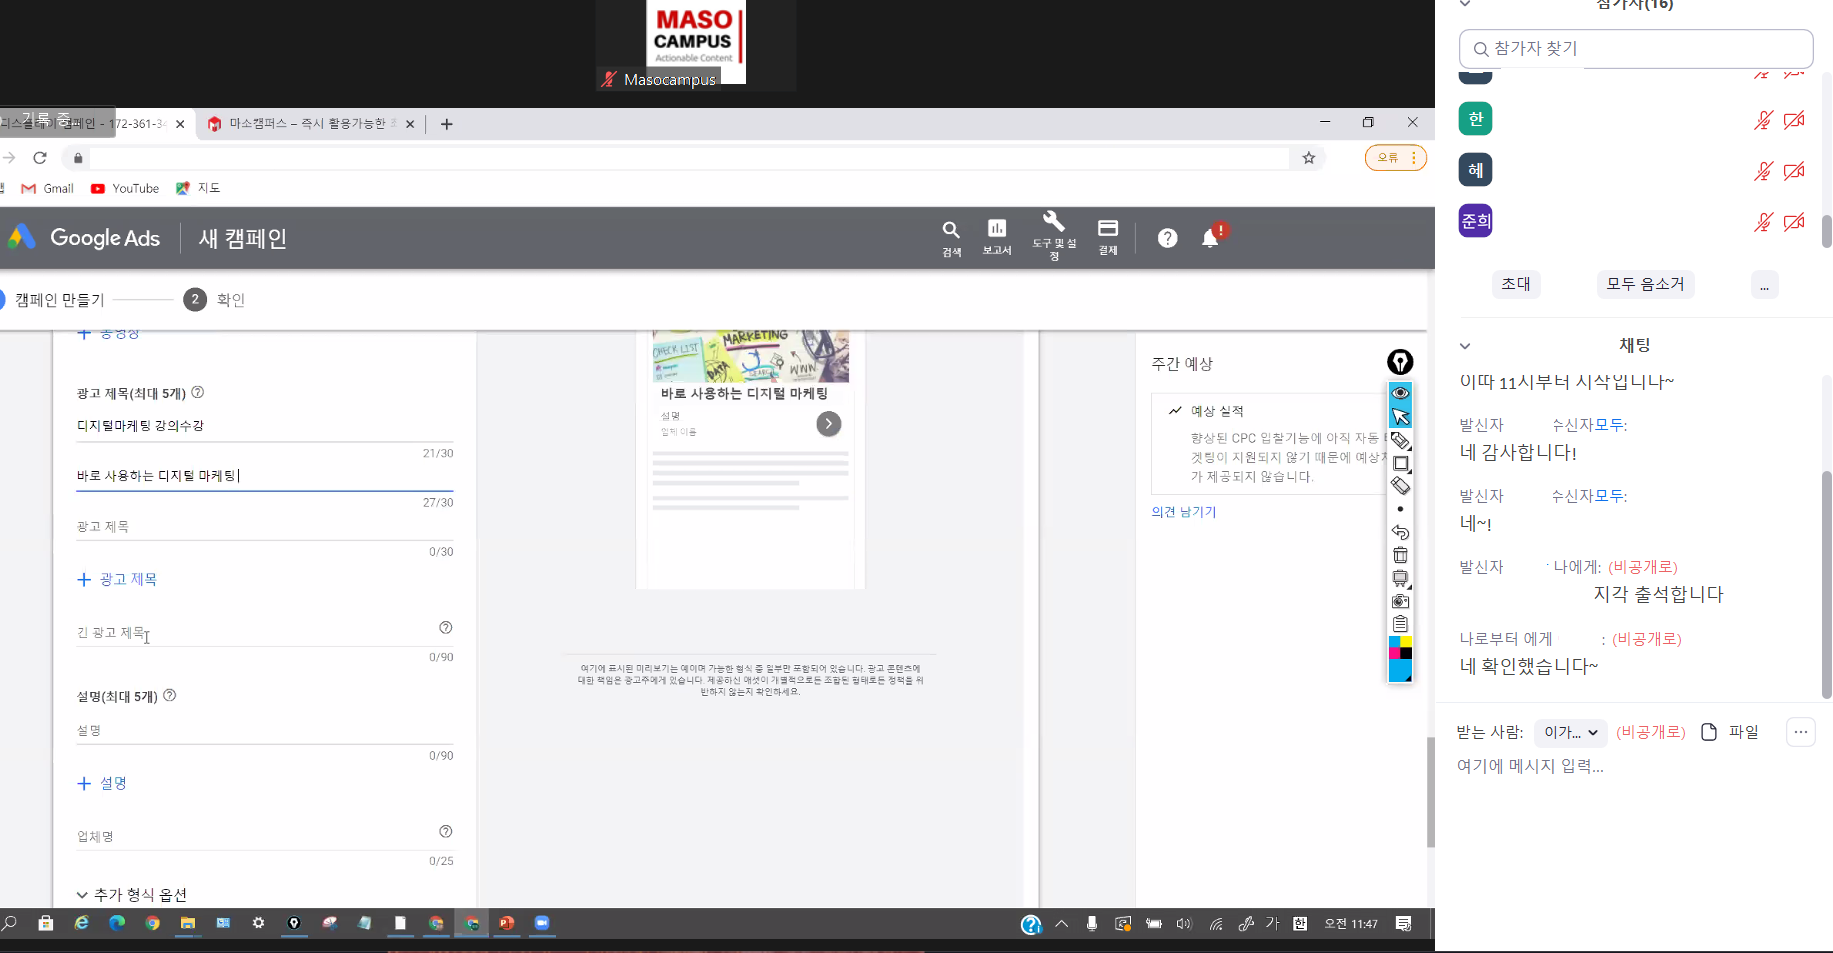Click the undo arrow in annotation toolbar
Viewport: 1833px width, 953px height.
point(1400,532)
